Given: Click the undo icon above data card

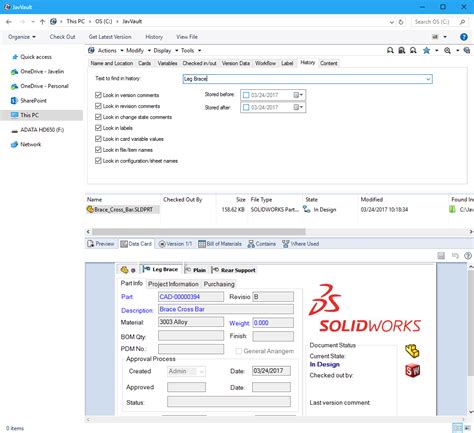Looking at the screenshot, I should tap(455, 255).
